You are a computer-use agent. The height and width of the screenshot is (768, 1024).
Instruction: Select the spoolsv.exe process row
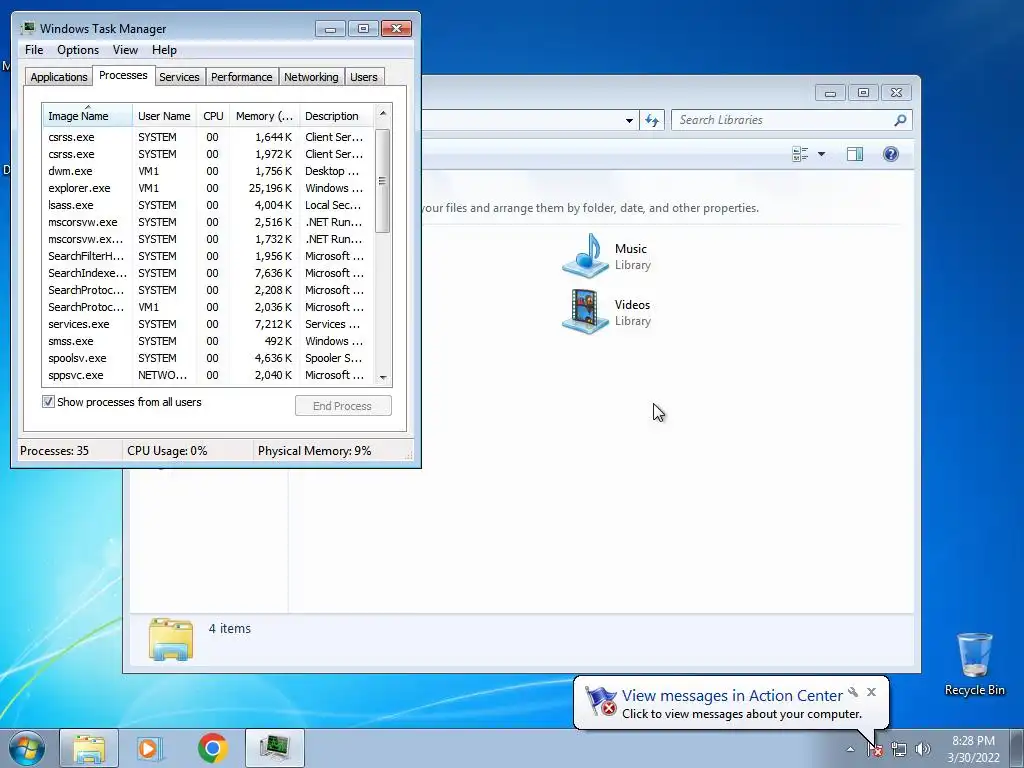click(209, 358)
